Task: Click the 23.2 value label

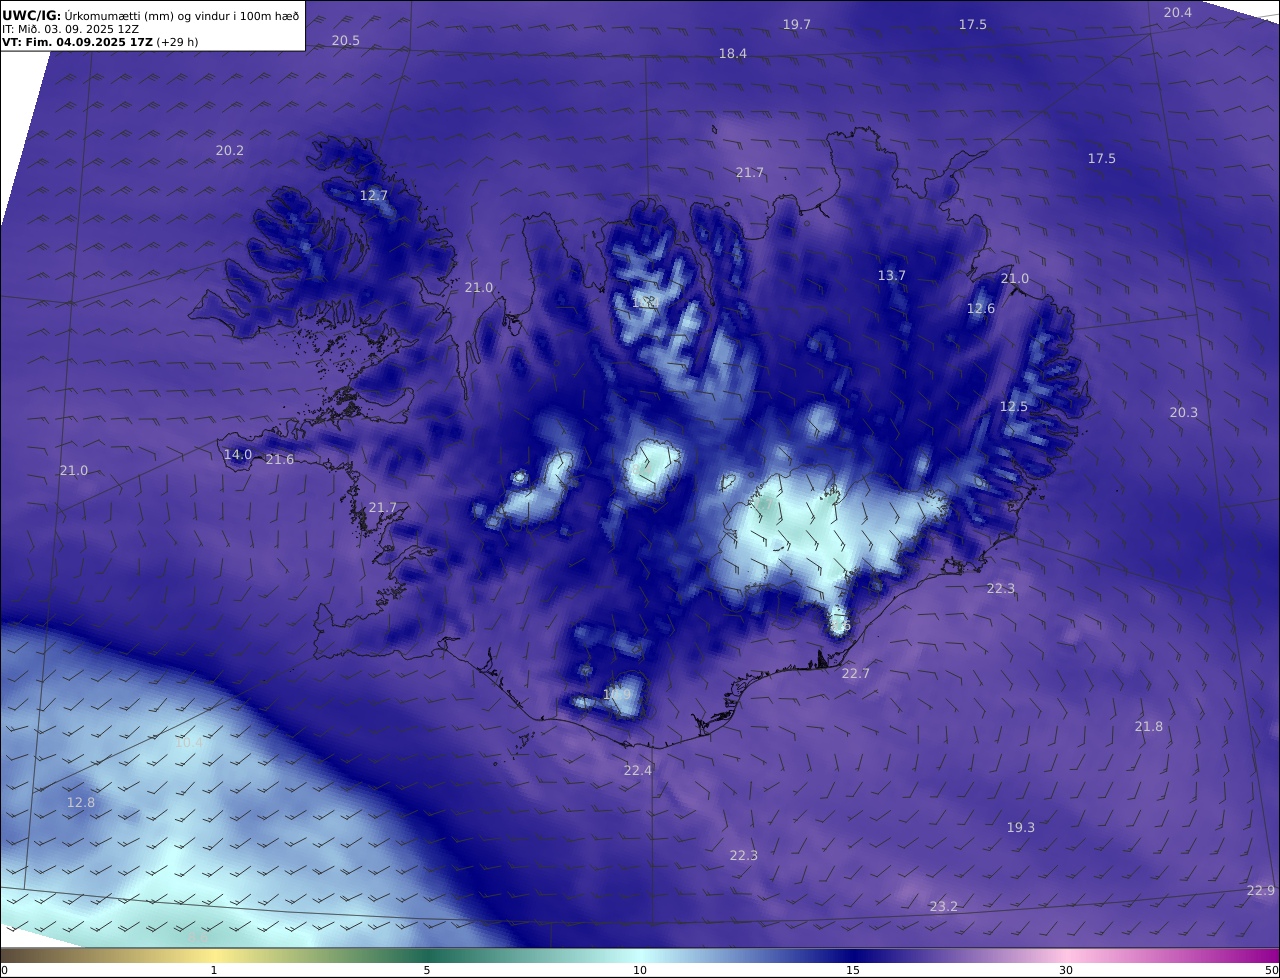Action: click(943, 906)
